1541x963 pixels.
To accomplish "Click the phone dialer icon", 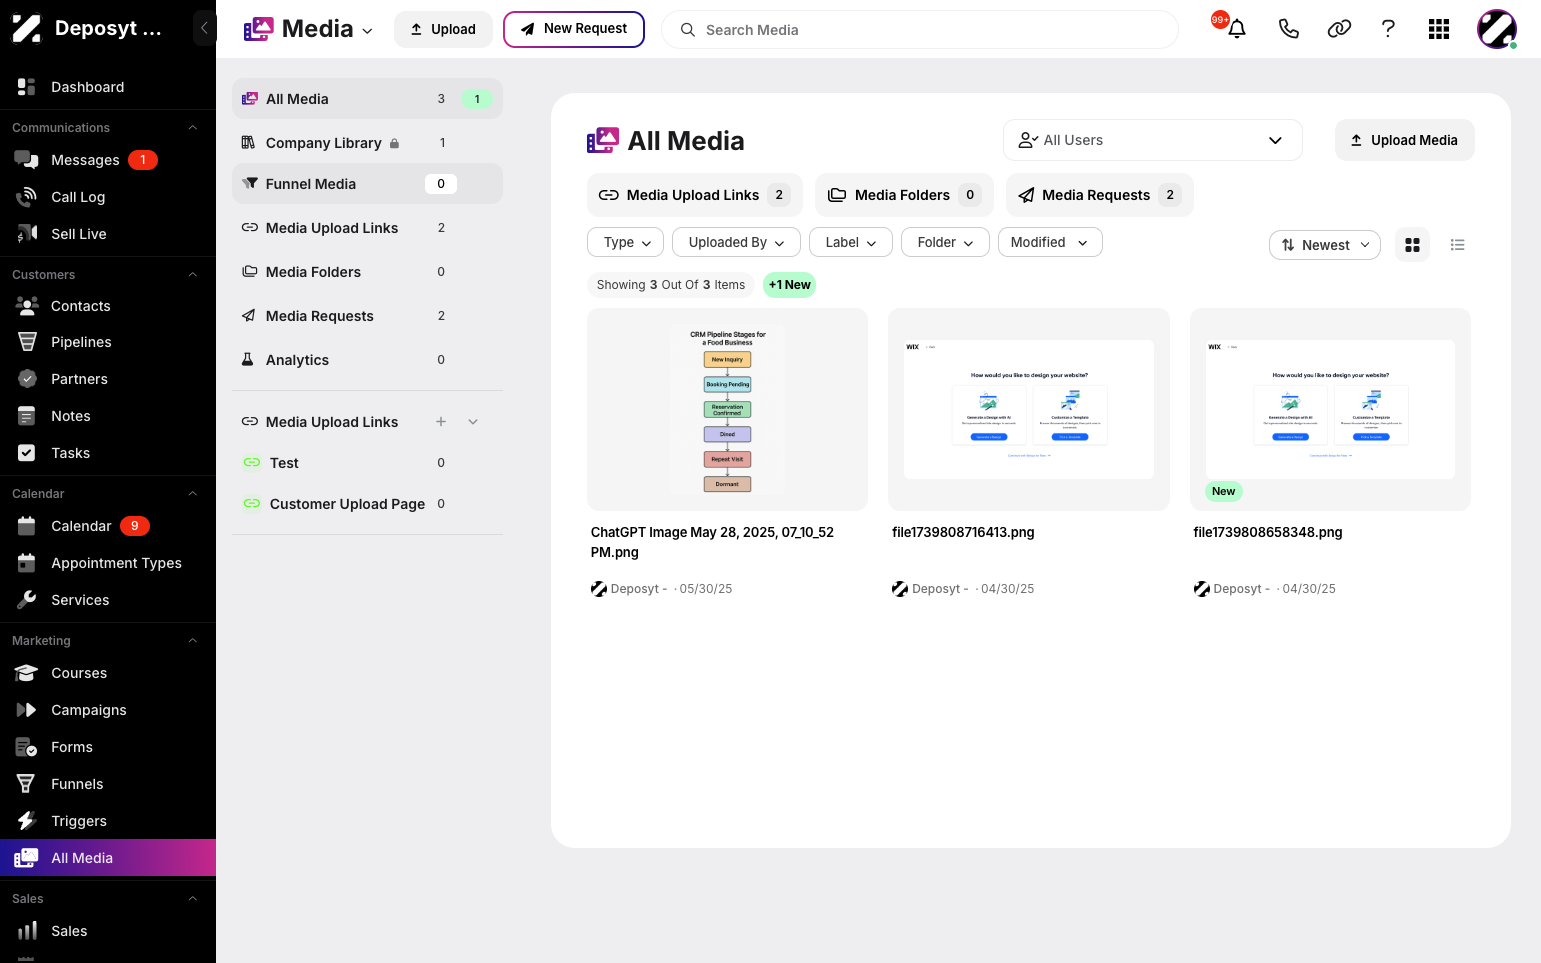I will coord(1288,29).
